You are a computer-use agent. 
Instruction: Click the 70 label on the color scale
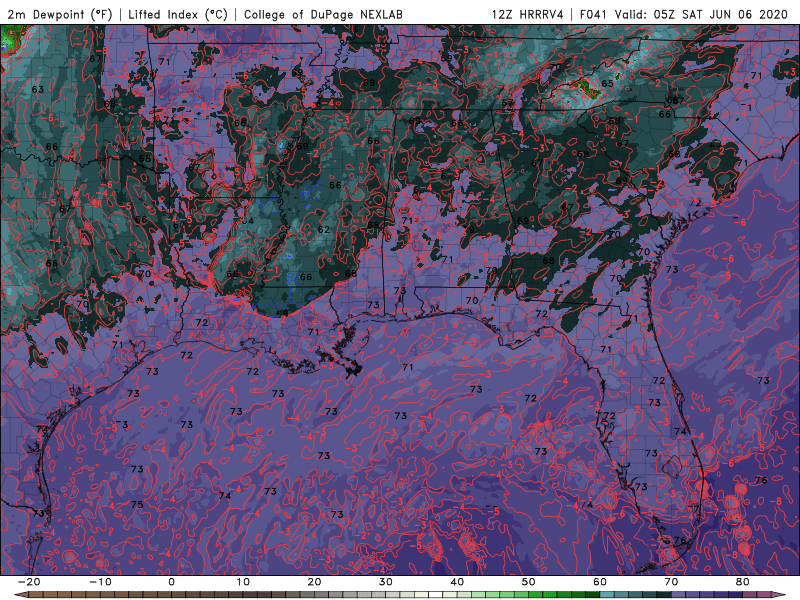(x=671, y=582)
